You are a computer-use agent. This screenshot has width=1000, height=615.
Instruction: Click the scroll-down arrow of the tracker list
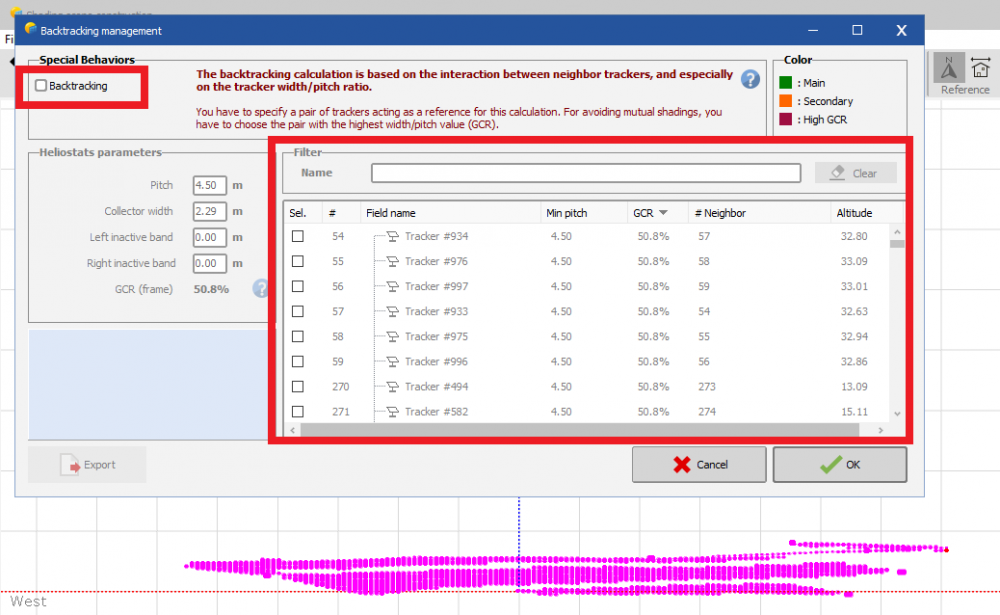897,413
